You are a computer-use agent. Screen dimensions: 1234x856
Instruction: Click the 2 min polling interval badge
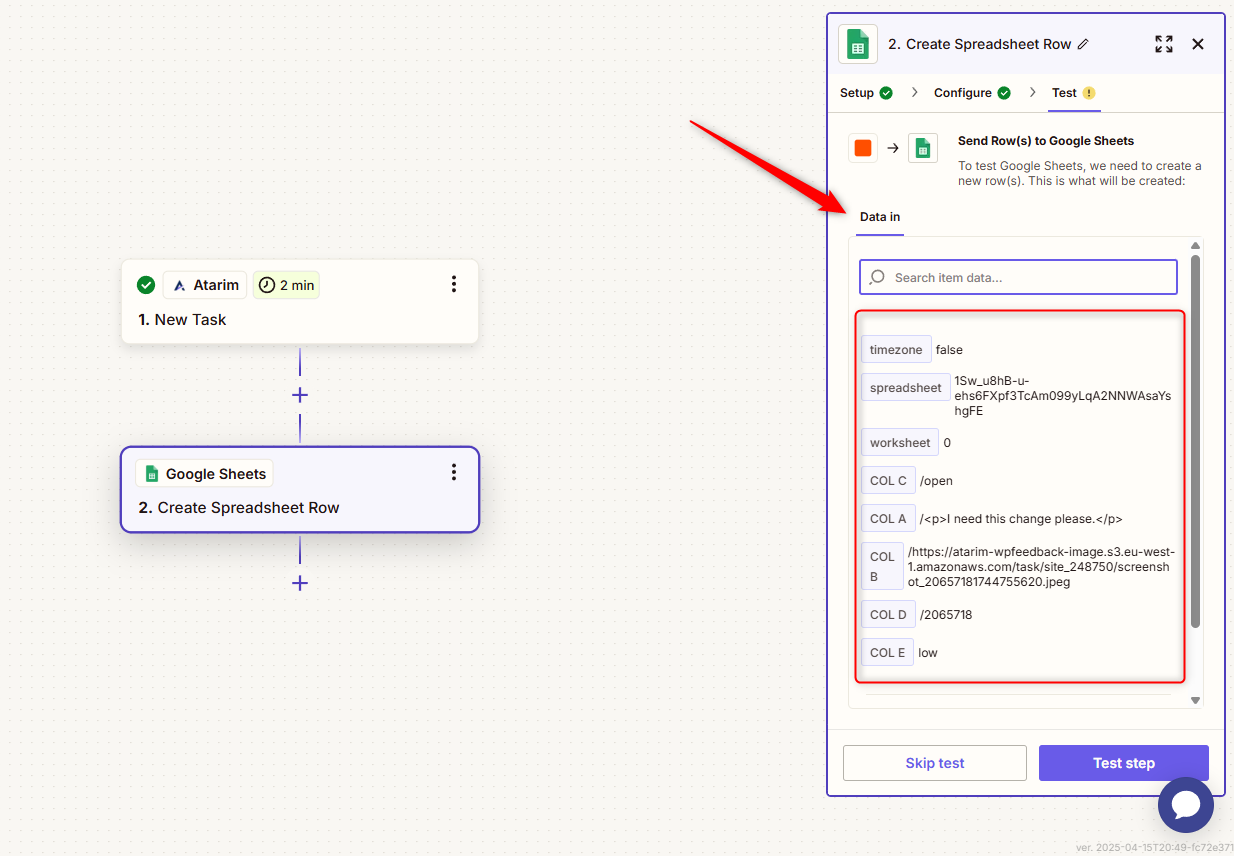(286, 285)
